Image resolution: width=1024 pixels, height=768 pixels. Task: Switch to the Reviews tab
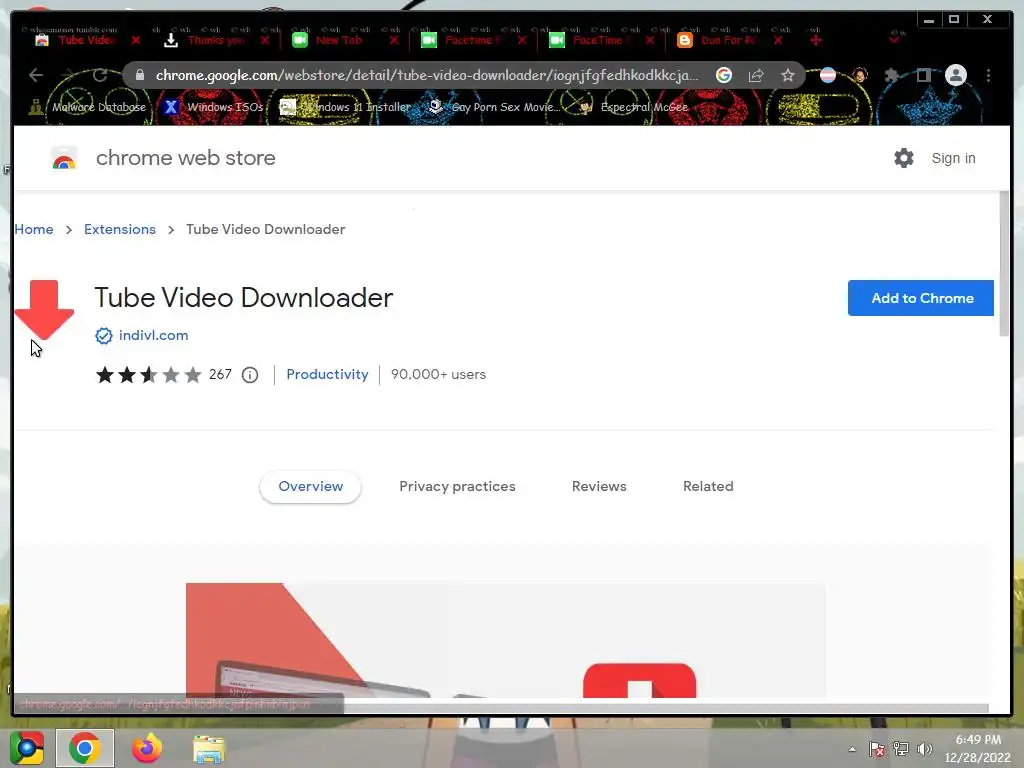(599, 487)
